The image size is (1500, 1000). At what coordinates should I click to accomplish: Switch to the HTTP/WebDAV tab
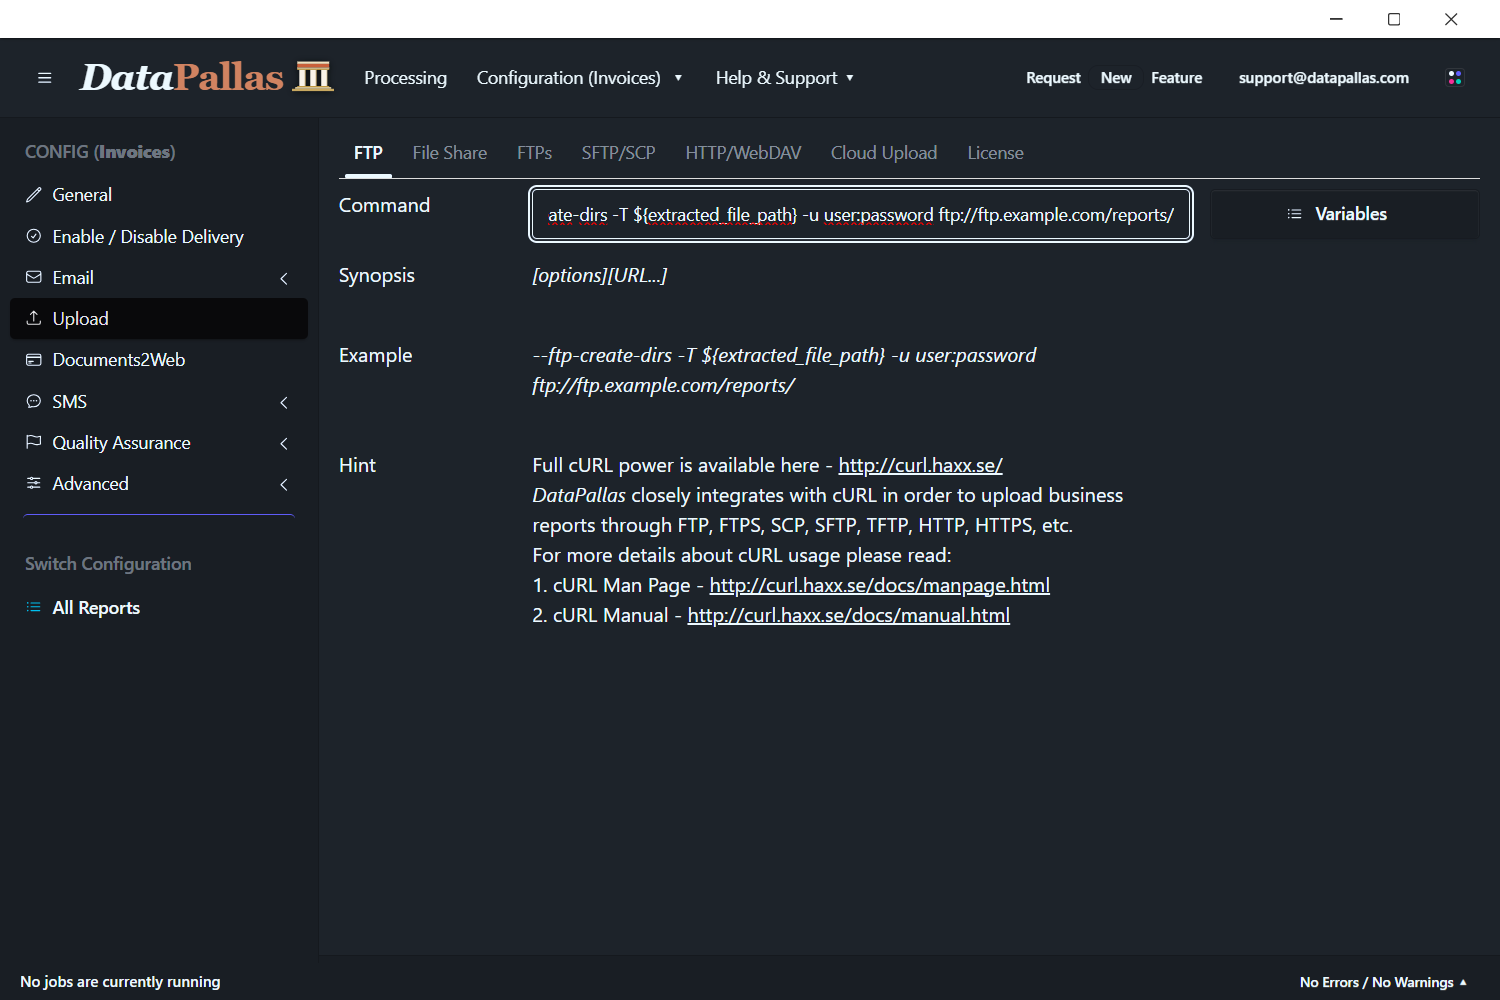[x=743, y=153]
